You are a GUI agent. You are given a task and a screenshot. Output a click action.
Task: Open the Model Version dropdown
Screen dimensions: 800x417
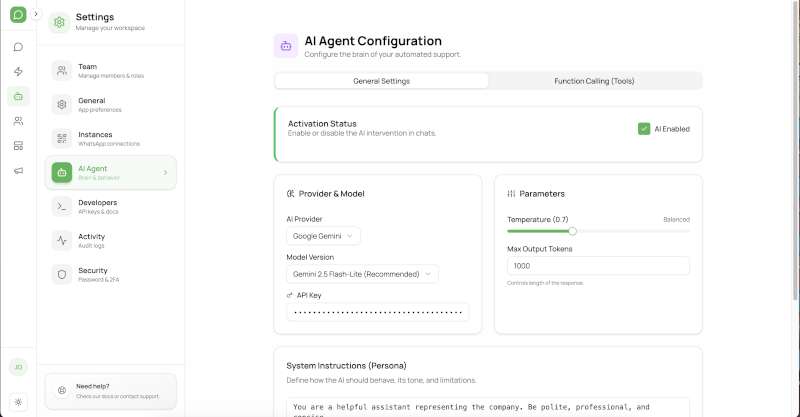click(362, 274)
